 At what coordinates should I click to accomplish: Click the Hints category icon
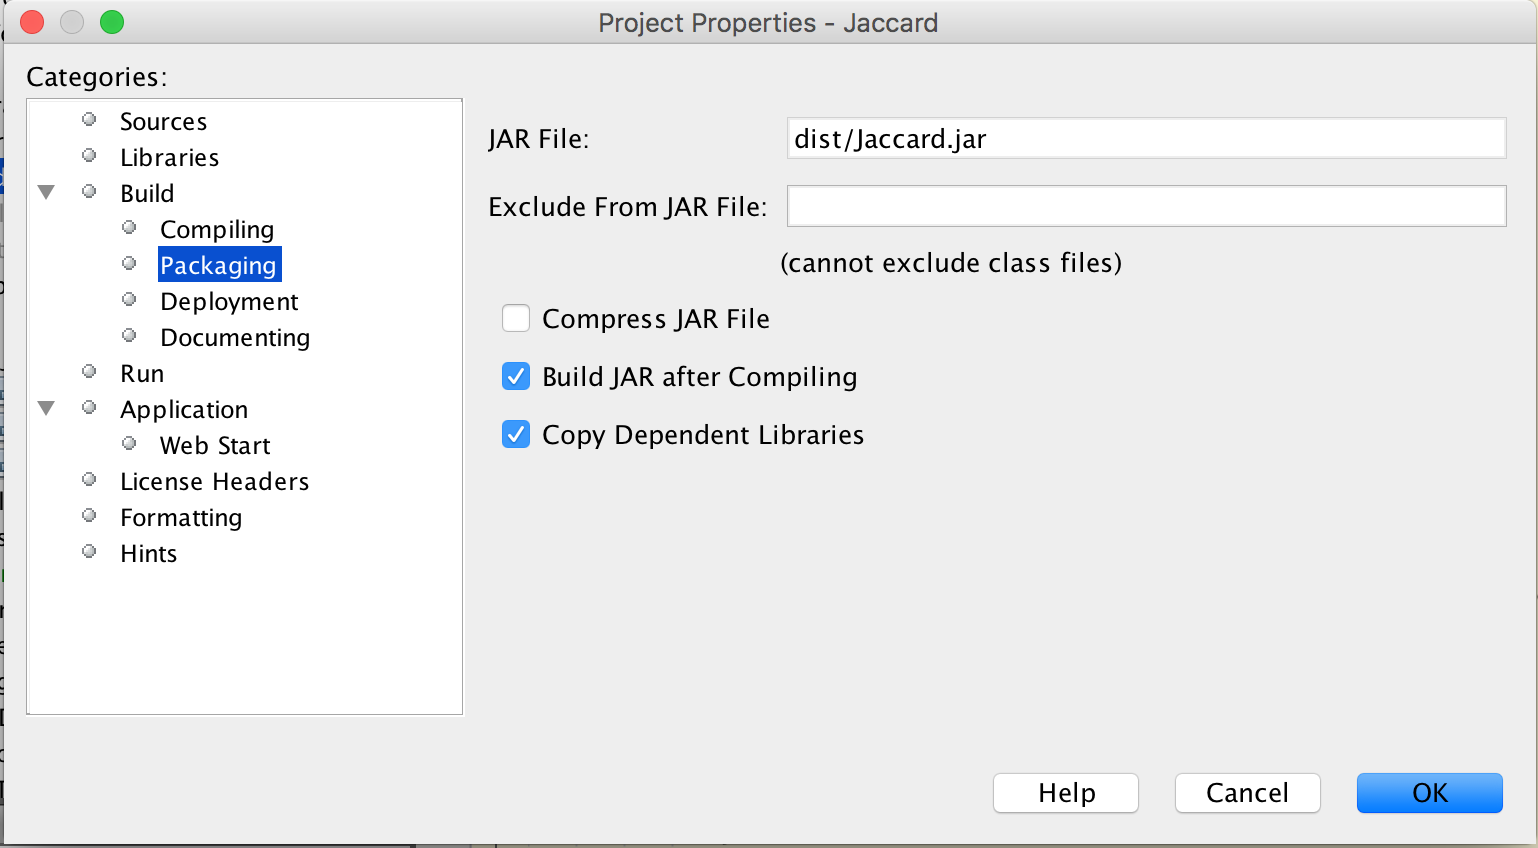[x=88, y=551]
